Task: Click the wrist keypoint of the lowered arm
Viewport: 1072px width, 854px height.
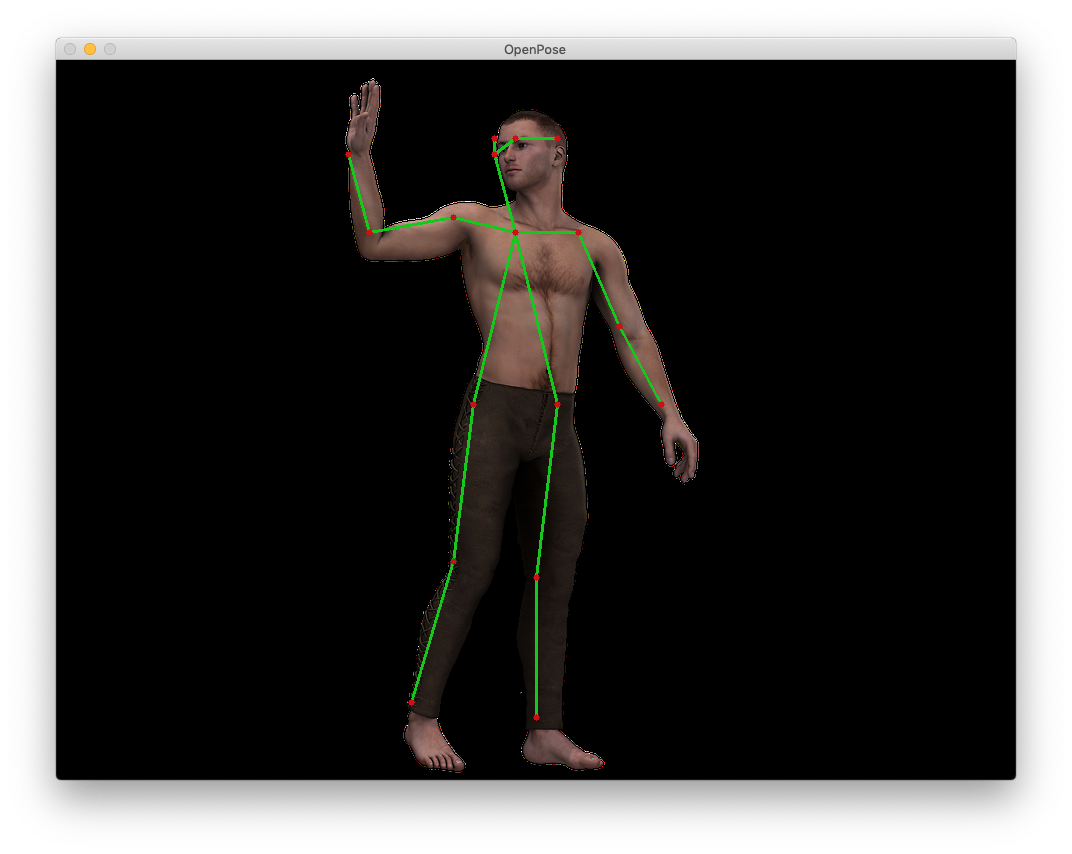Action: 661,404
